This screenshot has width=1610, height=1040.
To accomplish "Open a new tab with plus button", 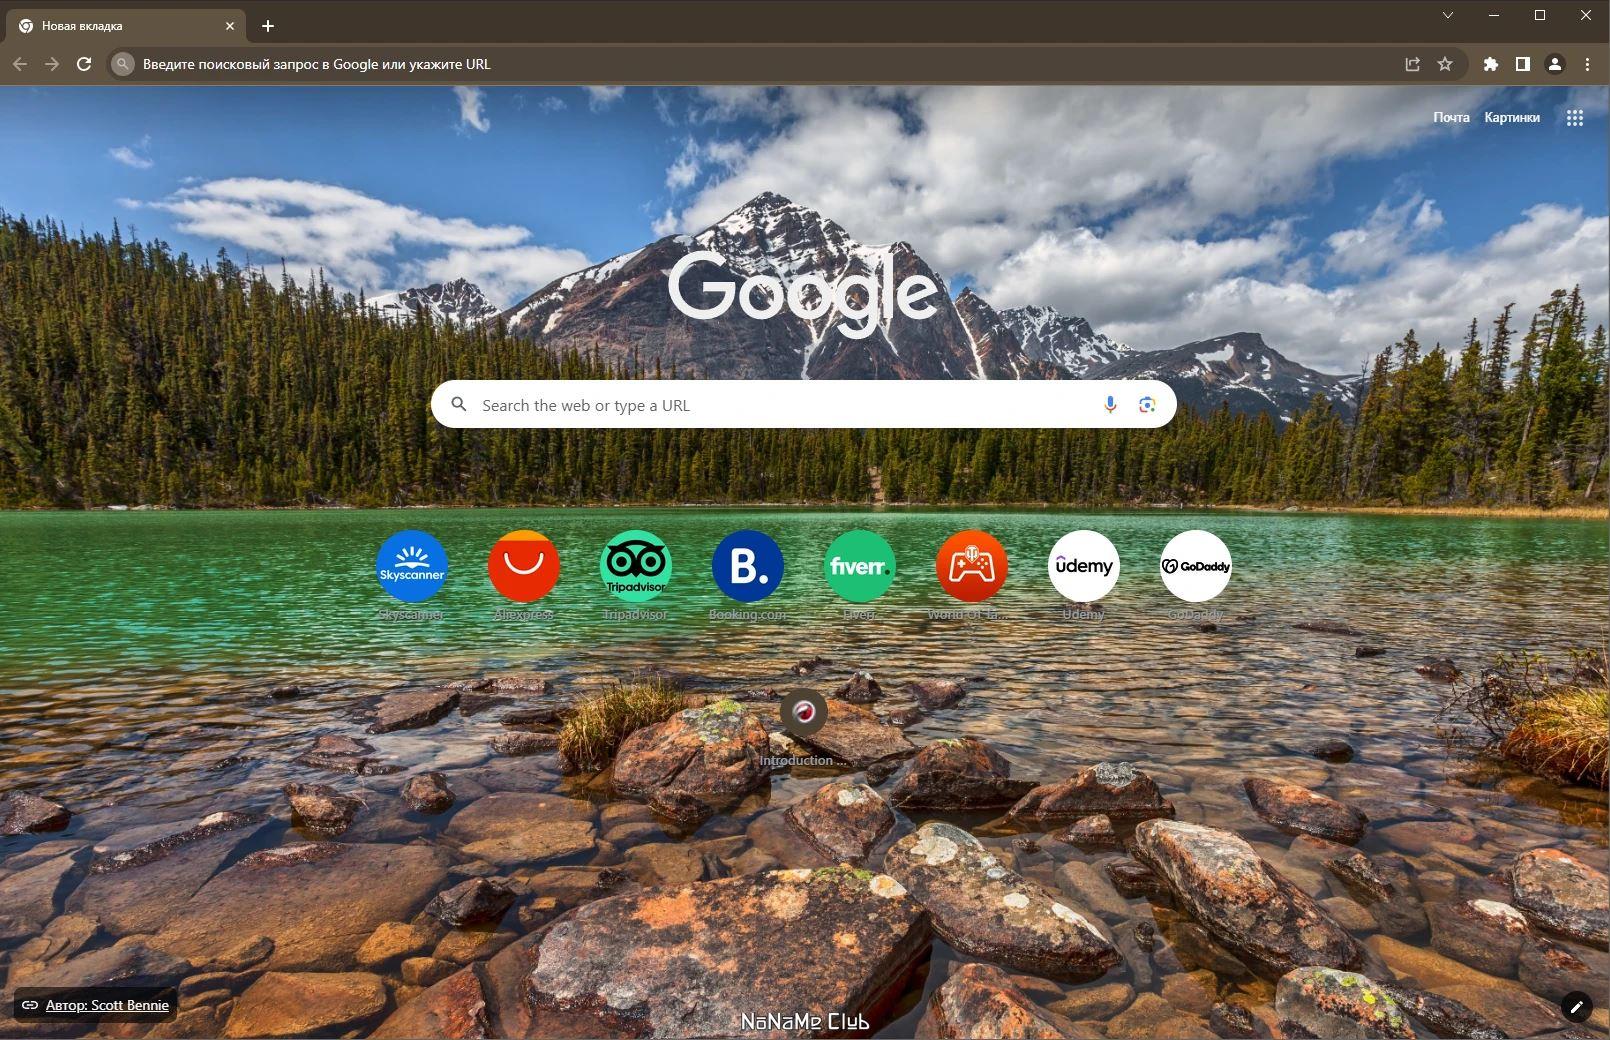I will tap(267, 26).
